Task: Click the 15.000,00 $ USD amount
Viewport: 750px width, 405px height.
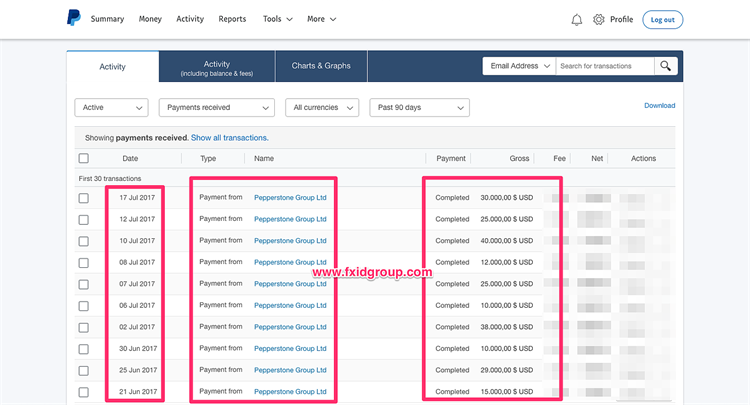Action: 507,392
